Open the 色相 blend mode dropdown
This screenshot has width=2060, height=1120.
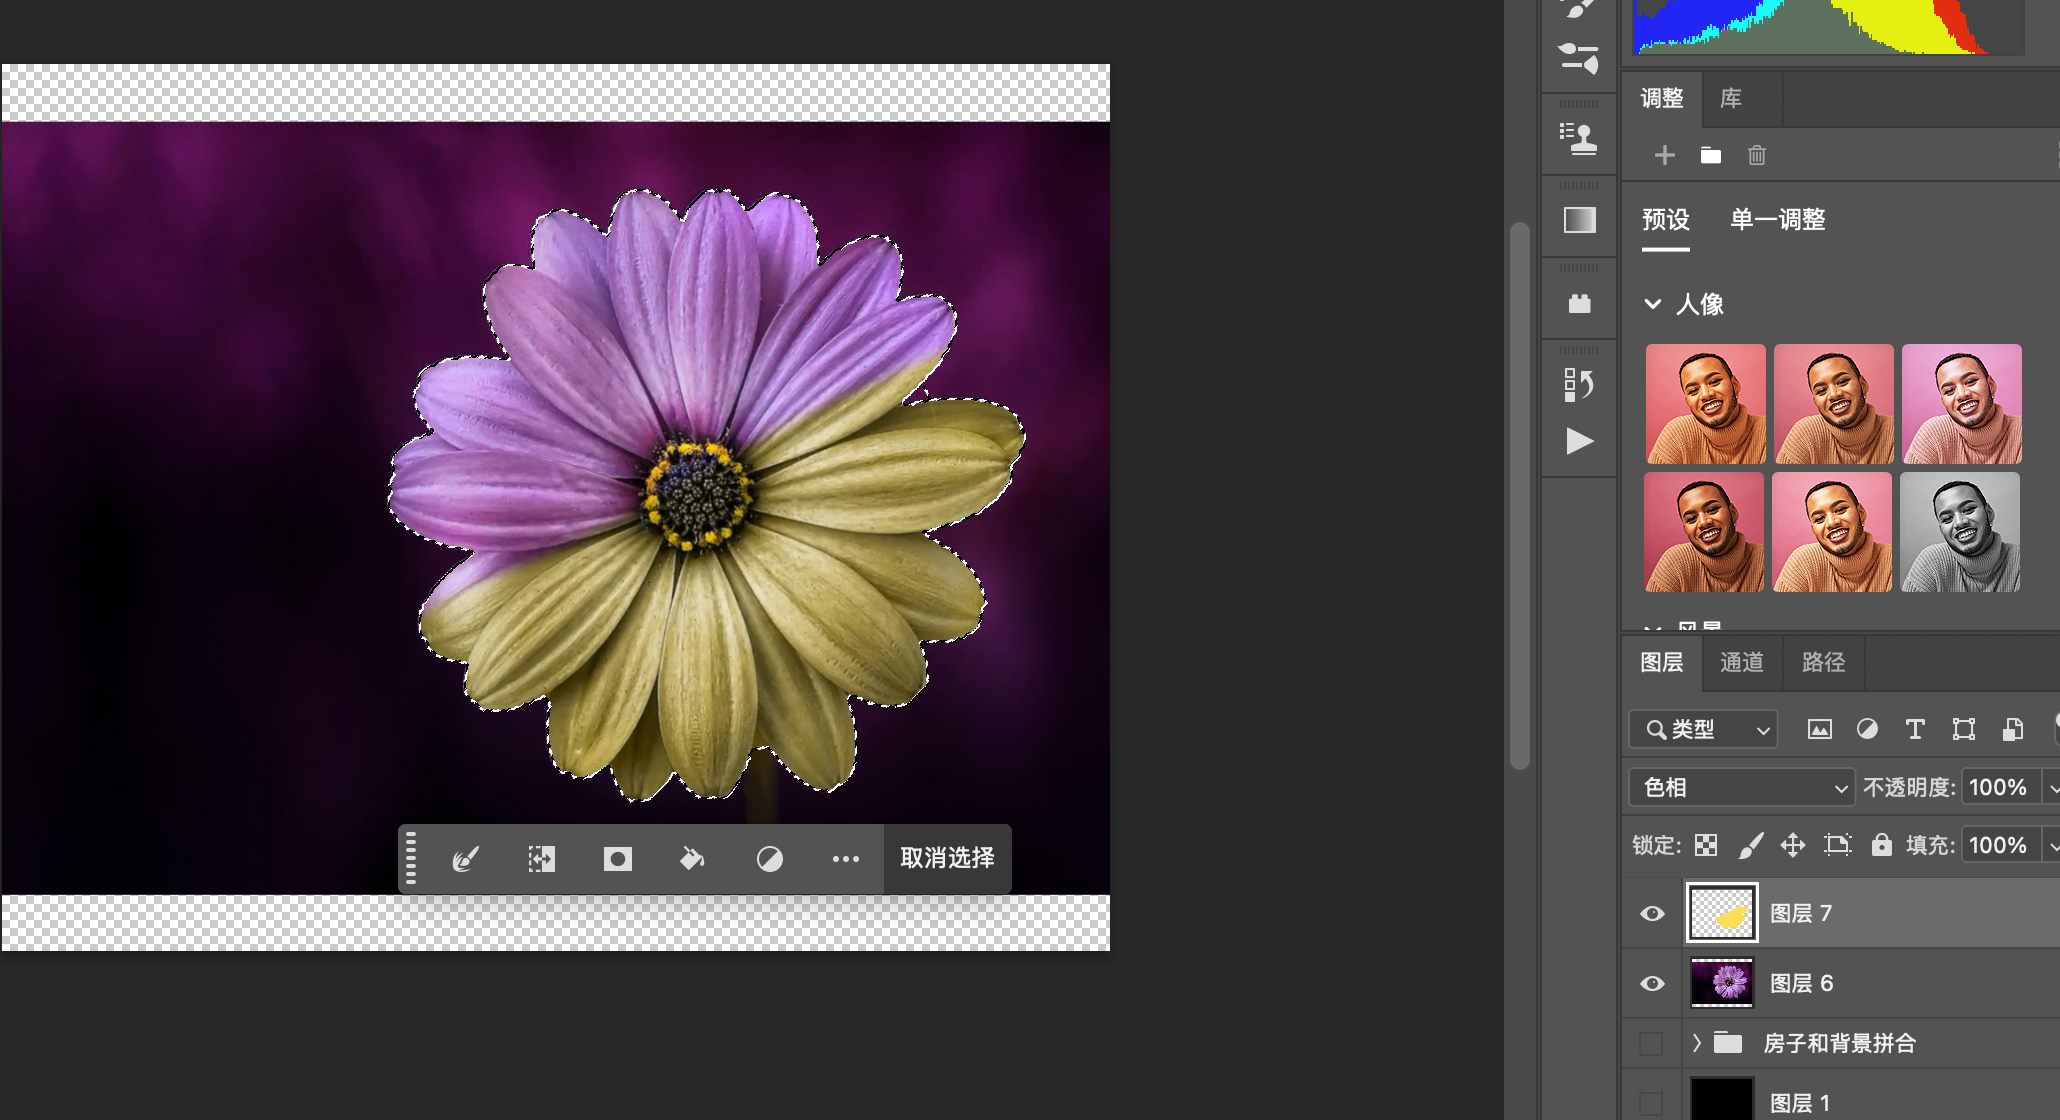click(1742, 787)
